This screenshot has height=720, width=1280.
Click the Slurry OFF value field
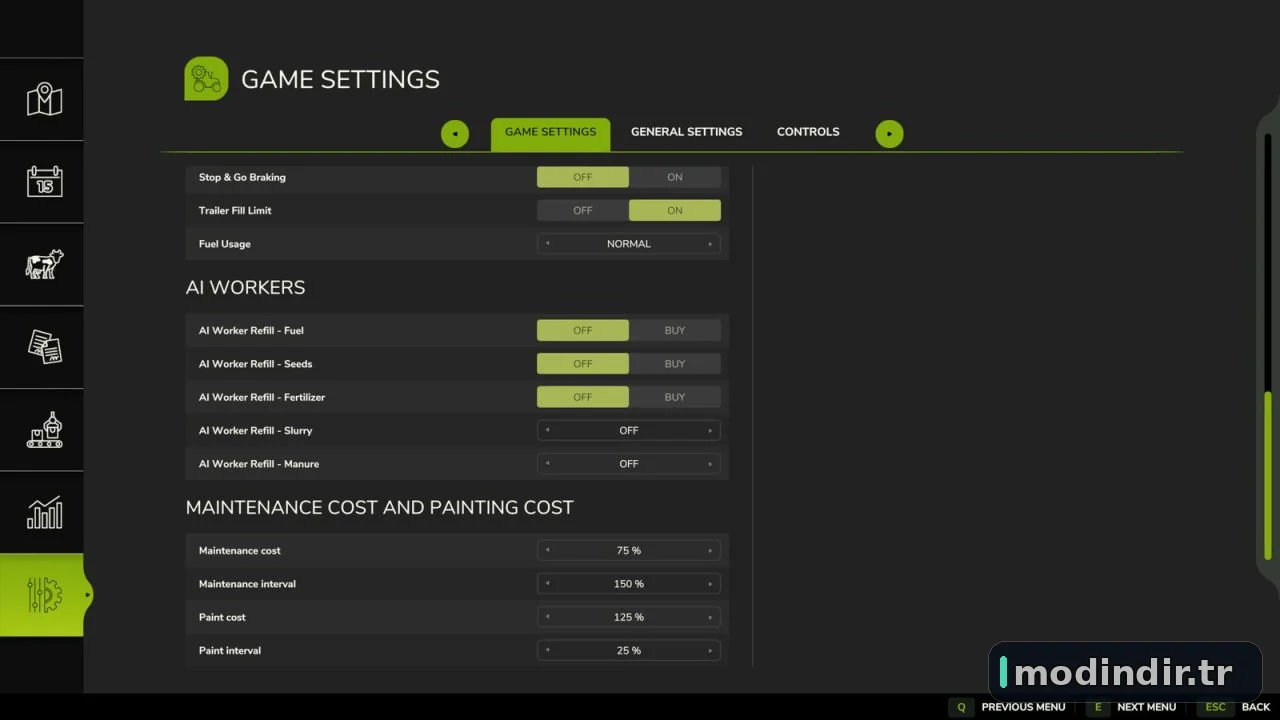click(x=629, y=431)
